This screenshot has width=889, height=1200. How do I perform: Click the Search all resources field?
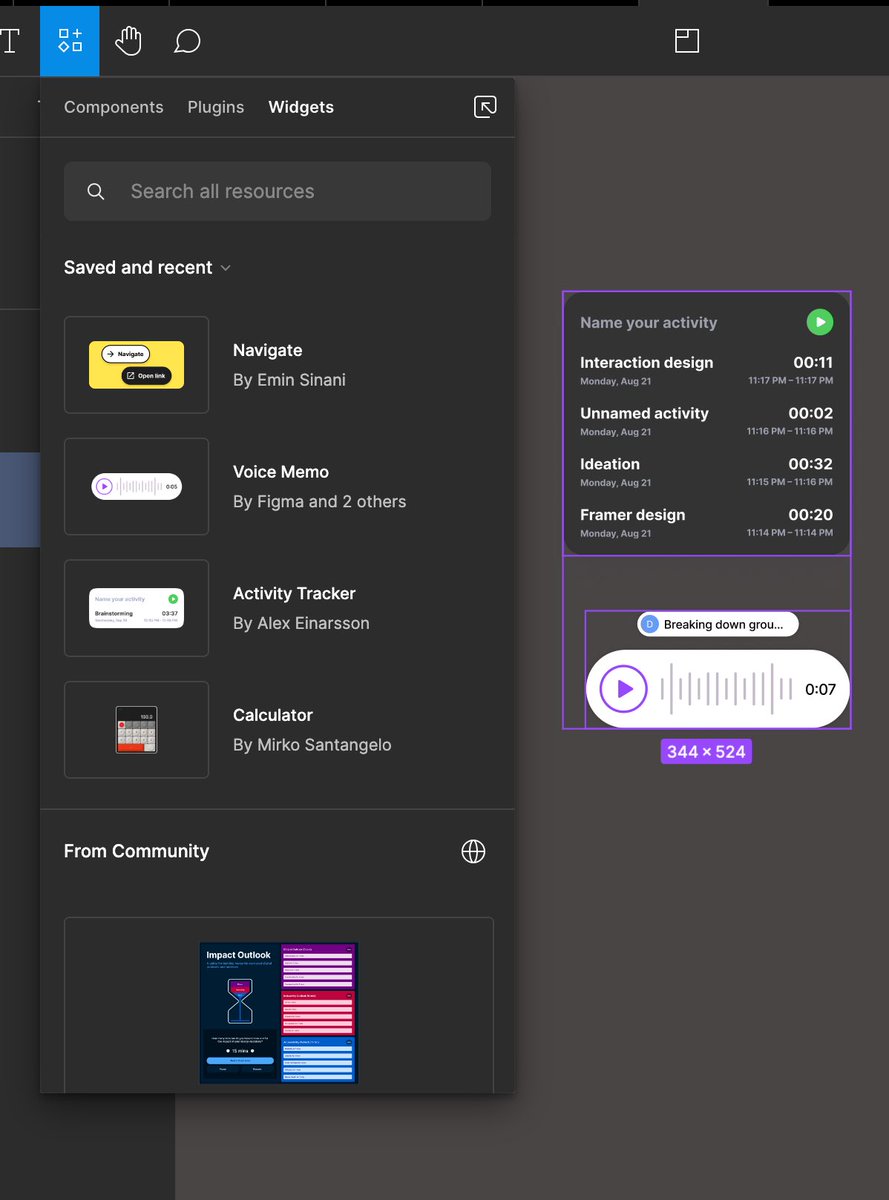[x=277, y=190]
